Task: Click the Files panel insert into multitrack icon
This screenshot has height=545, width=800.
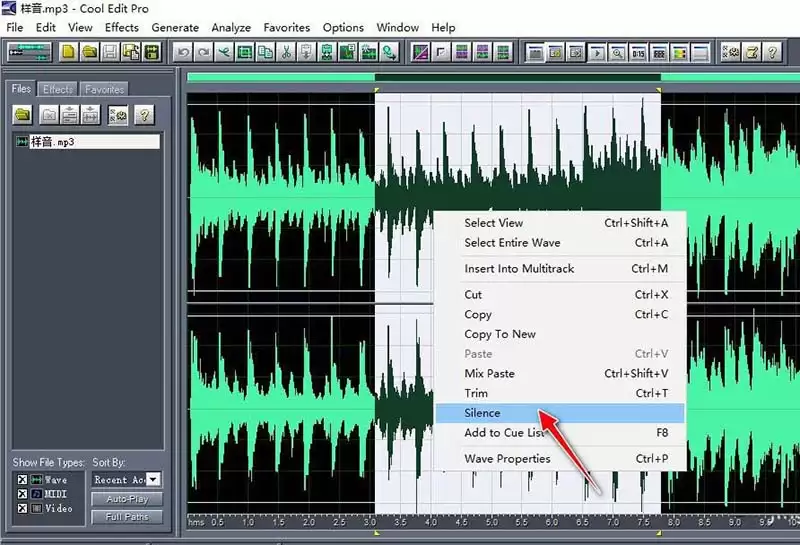Action: tap(70, 115)
